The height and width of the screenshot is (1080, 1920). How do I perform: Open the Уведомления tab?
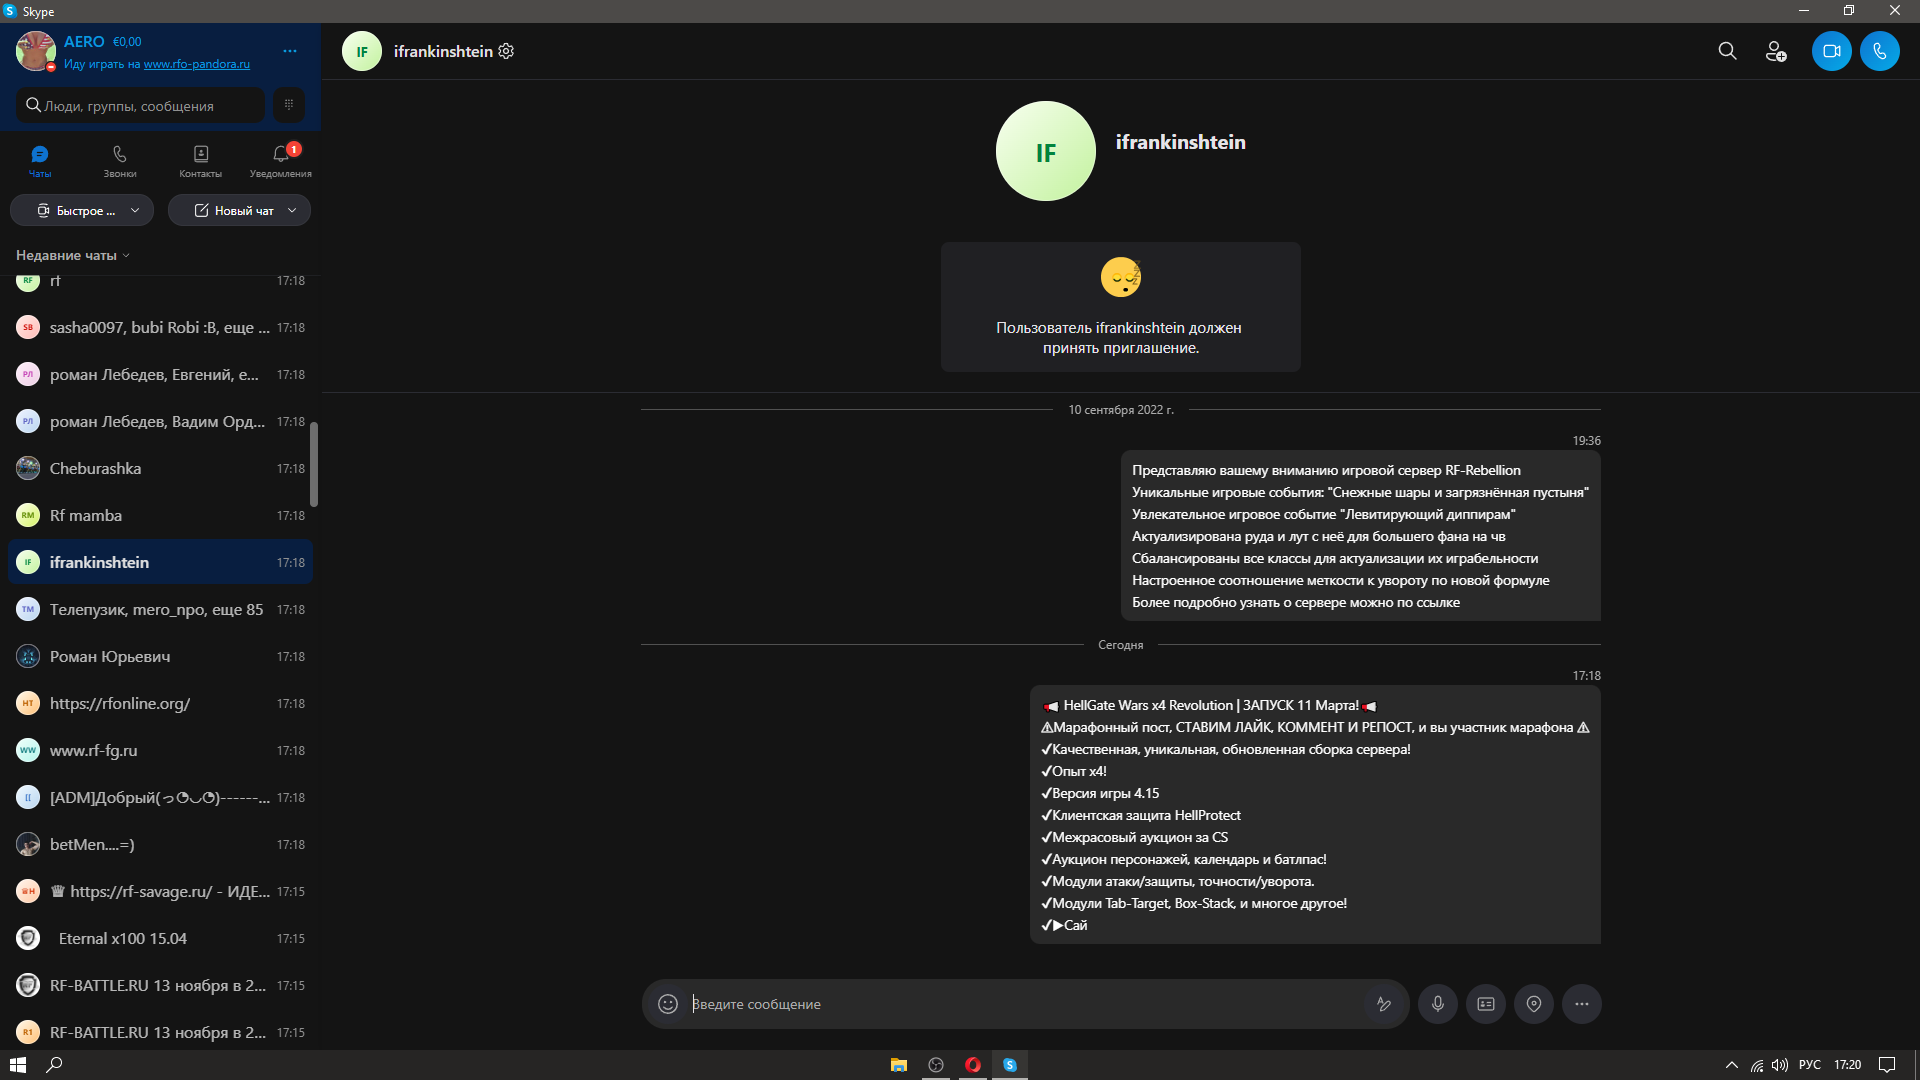[281, 161]
